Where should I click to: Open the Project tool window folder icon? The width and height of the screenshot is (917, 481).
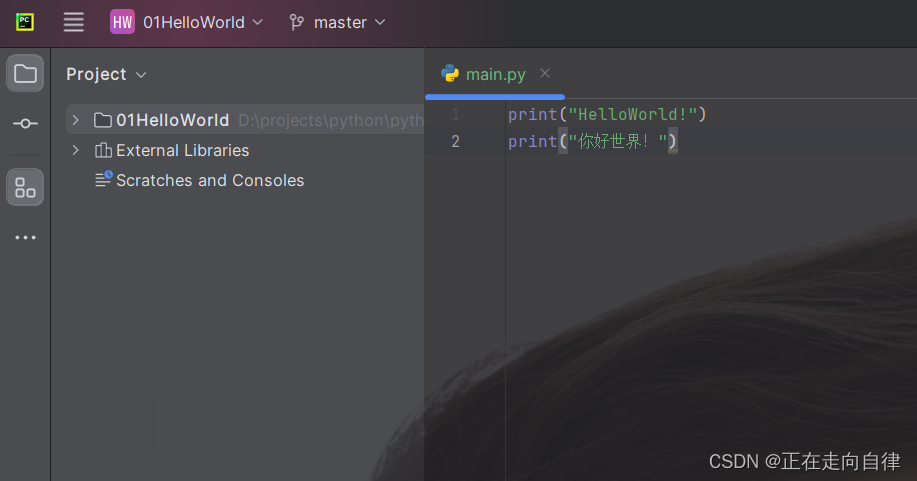tap(25, 73)
